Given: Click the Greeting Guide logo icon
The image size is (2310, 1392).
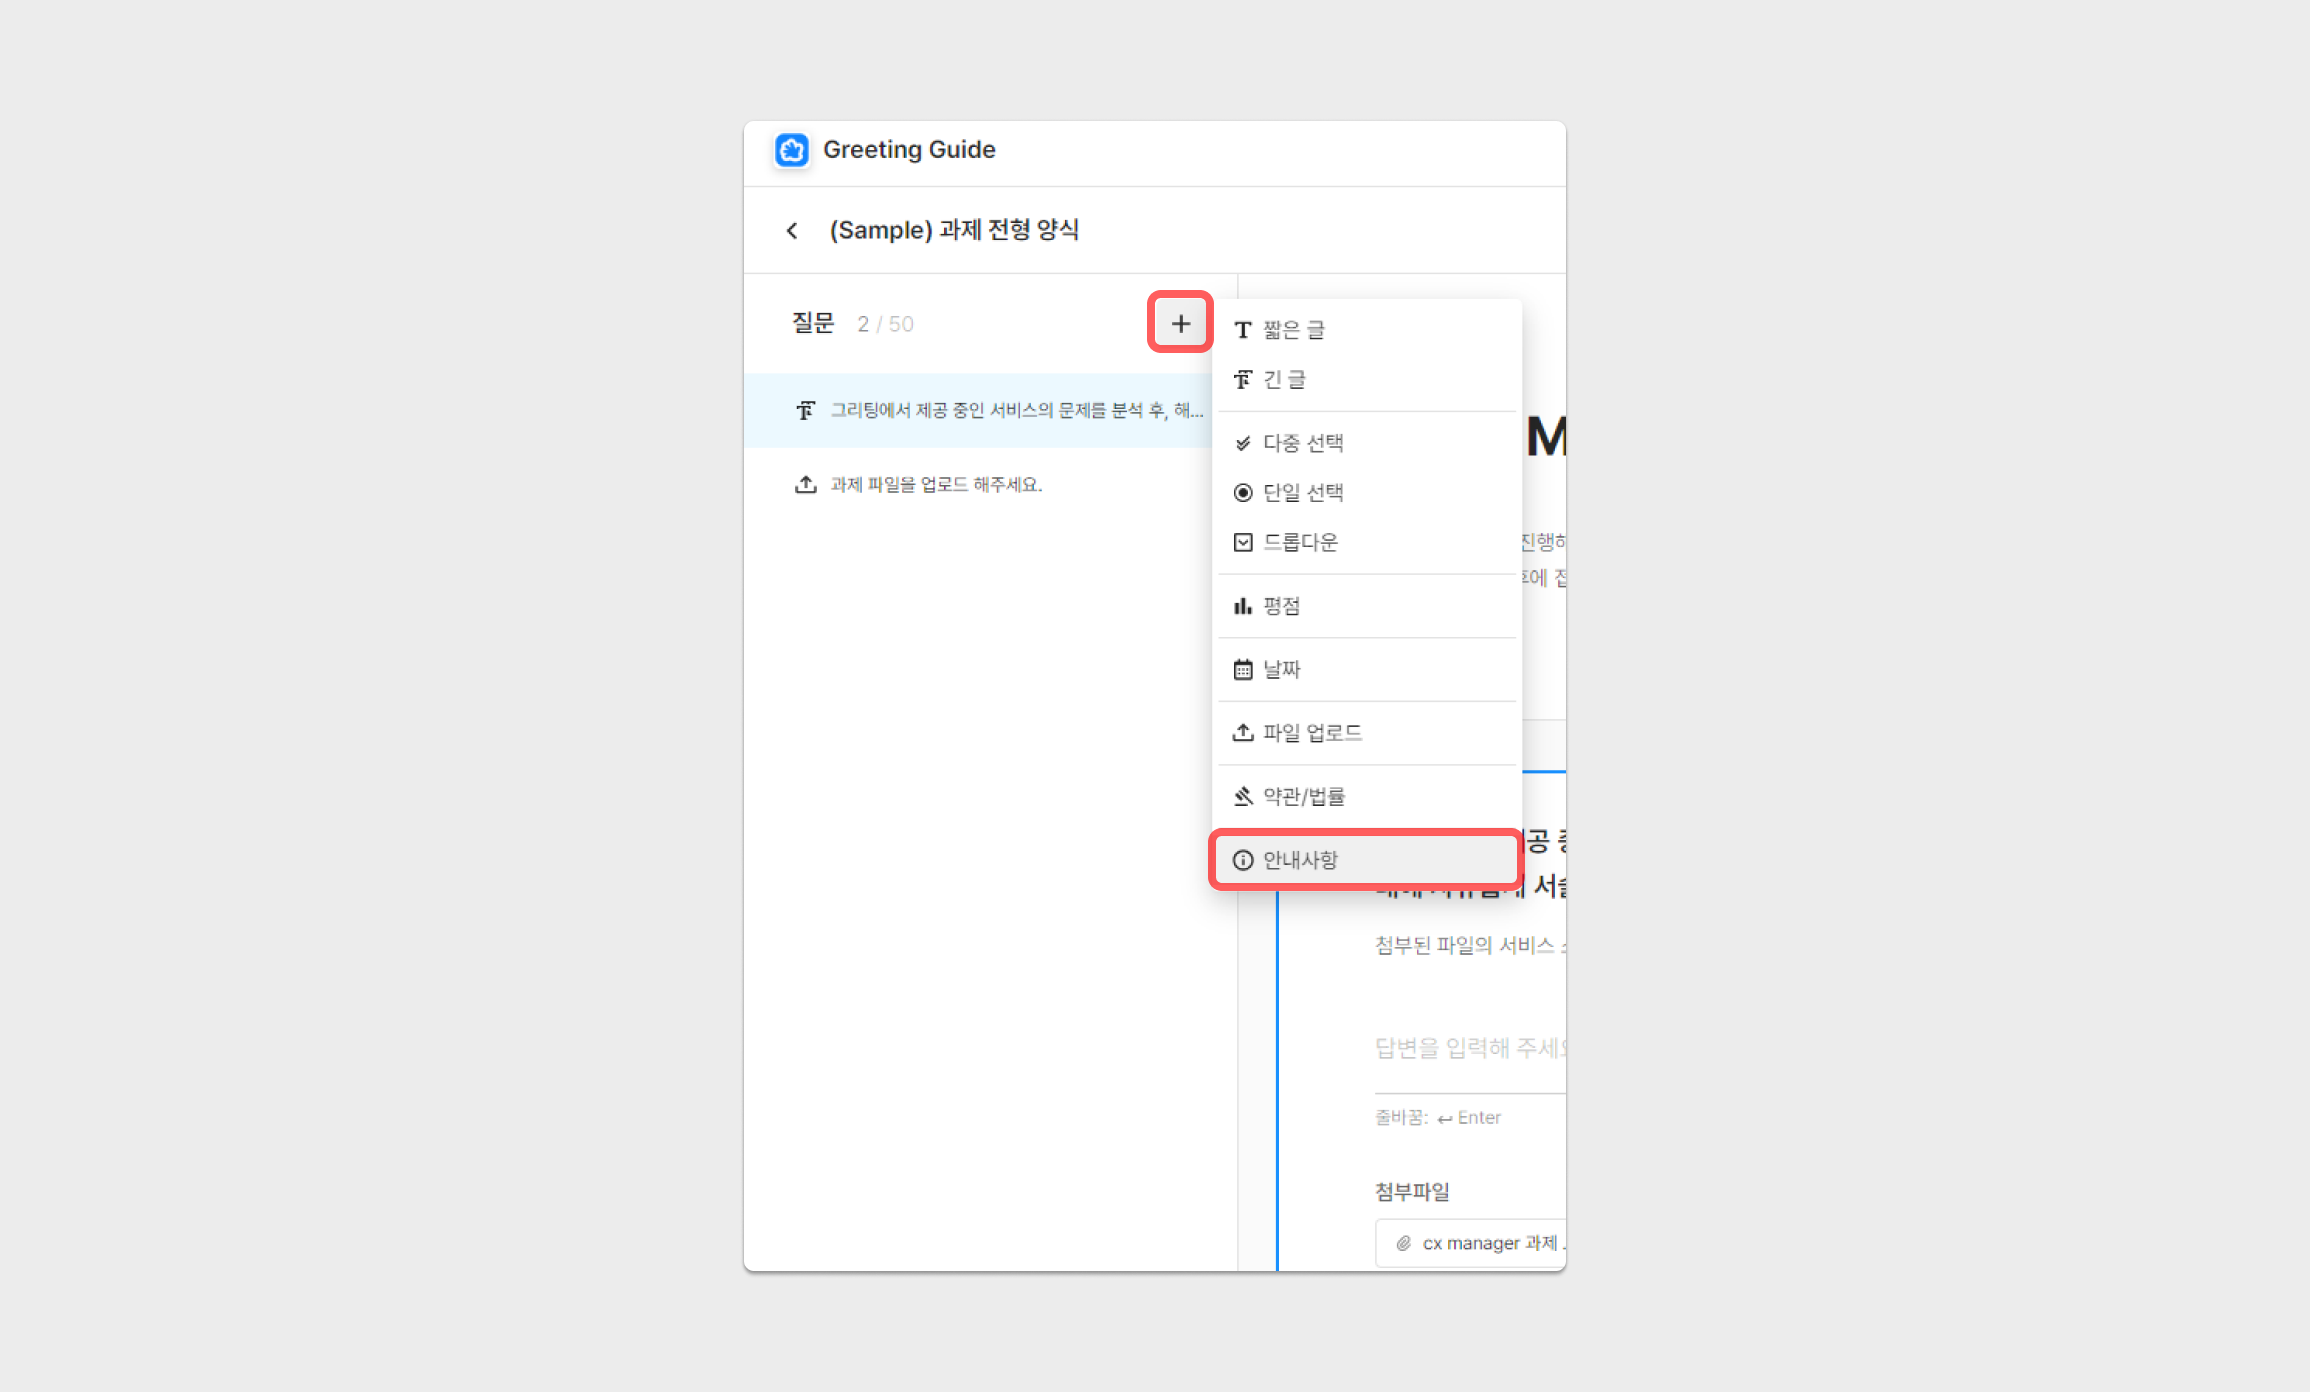Looking at the screenshot, I should [x=792, y=150].
